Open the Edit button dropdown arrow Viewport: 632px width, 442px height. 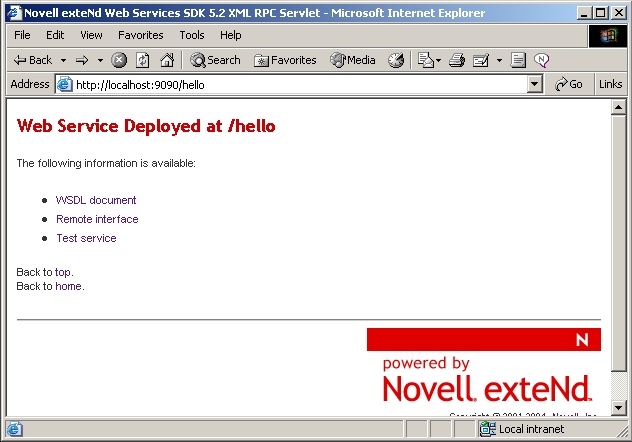click(x=499, y=60)
